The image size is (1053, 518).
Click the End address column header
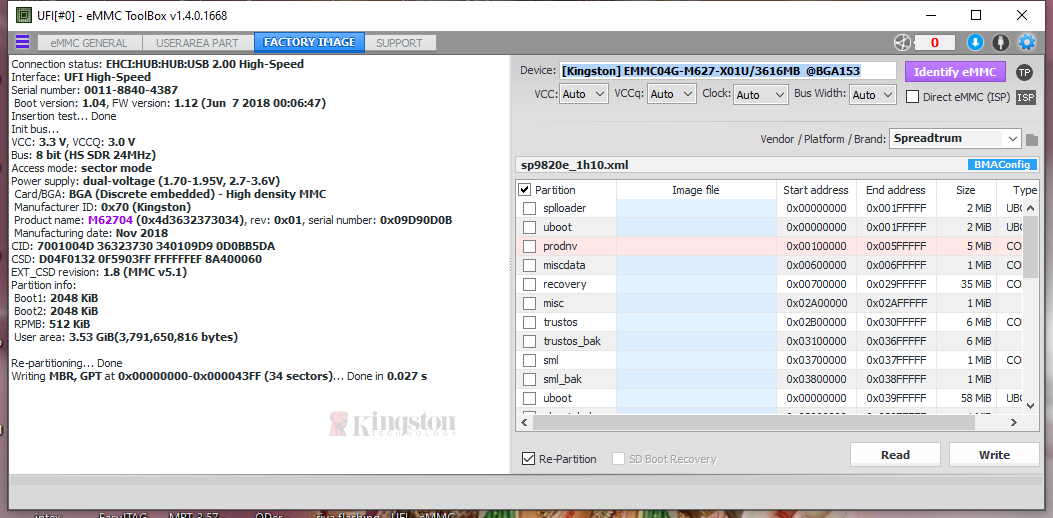coord(895,190)
